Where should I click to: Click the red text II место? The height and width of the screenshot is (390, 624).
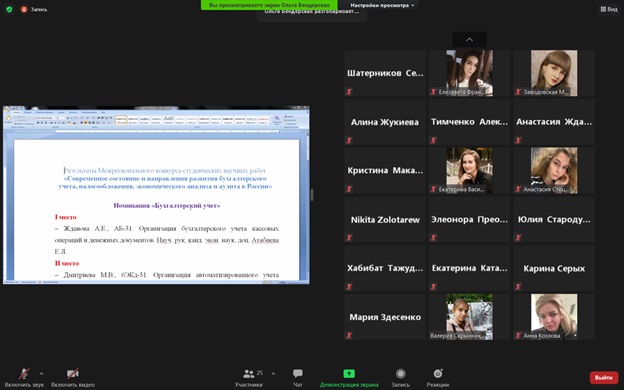pyautogui.click(x=67, y=263)
